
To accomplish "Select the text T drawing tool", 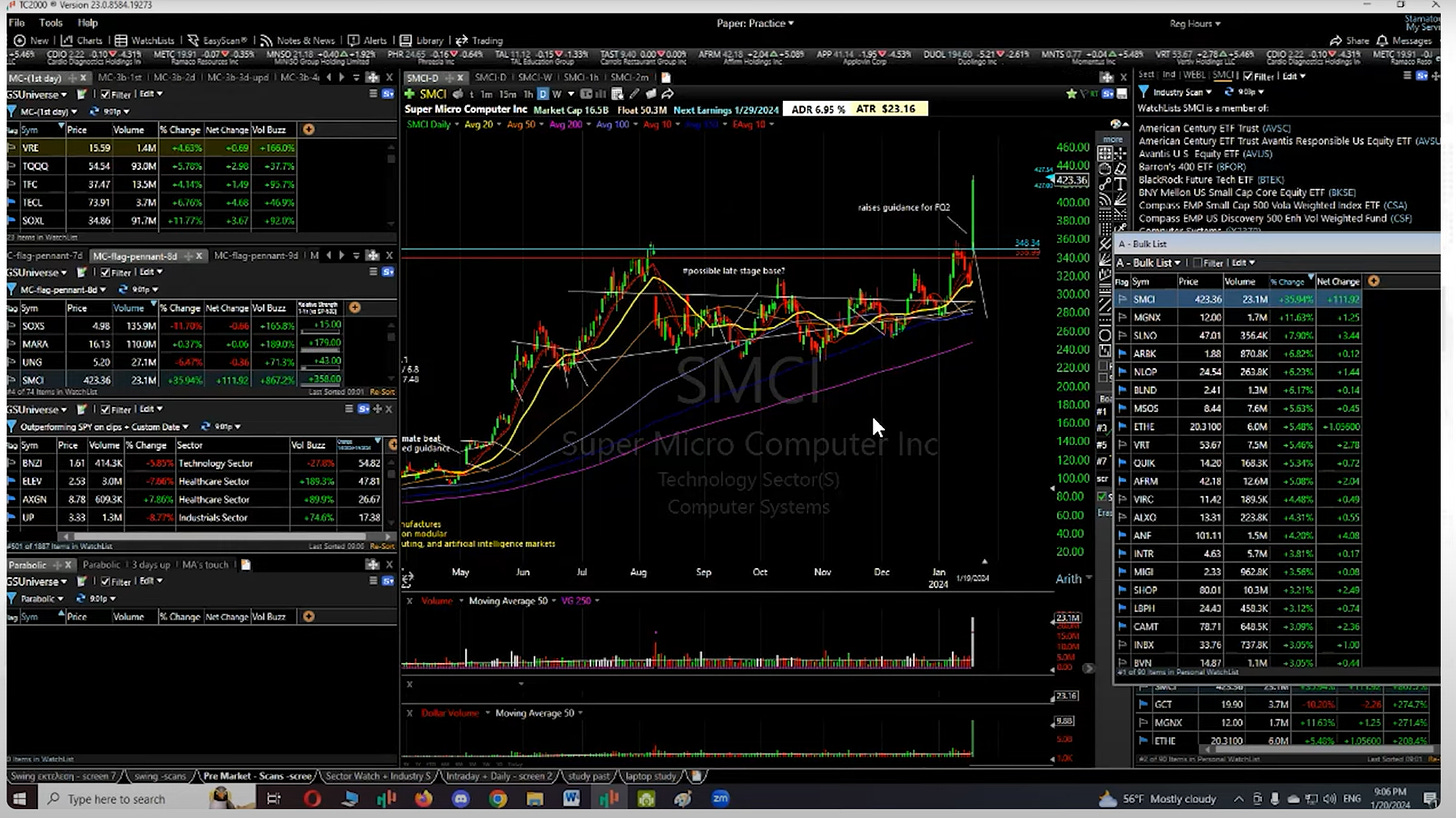I will click(x=1121, y=185).
